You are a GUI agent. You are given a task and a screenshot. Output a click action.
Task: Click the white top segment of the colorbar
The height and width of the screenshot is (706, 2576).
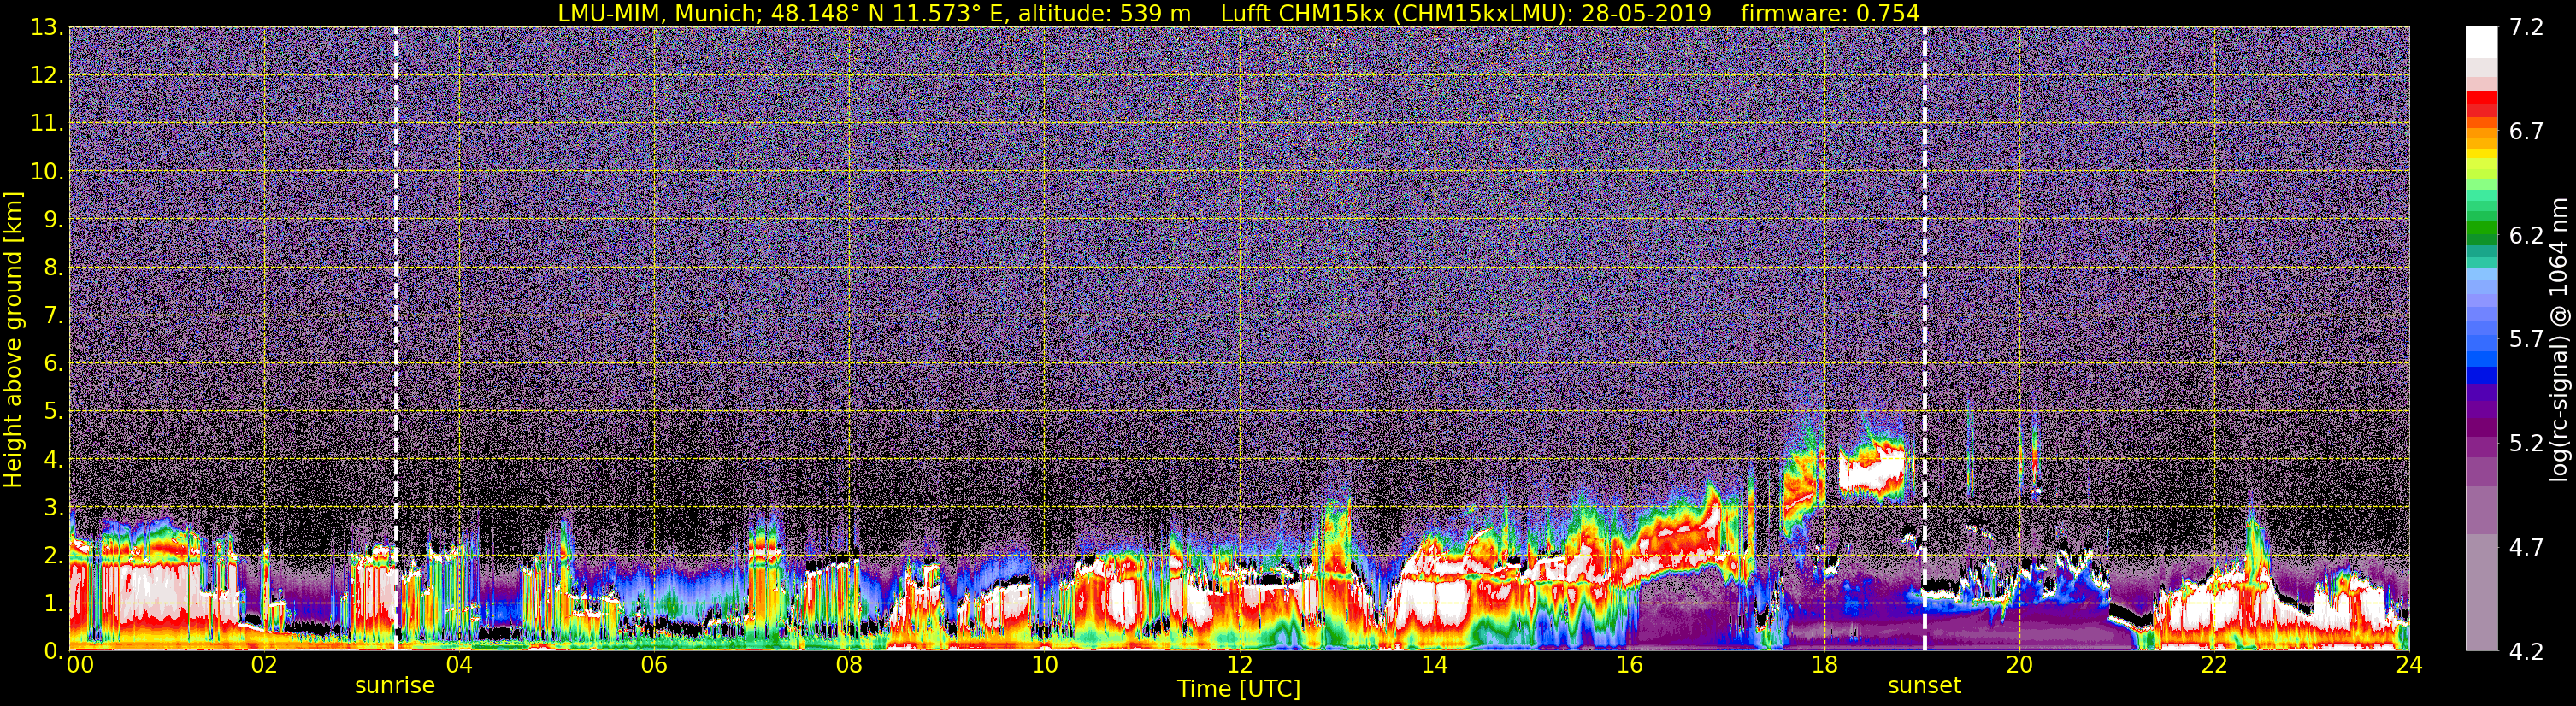2481,43
